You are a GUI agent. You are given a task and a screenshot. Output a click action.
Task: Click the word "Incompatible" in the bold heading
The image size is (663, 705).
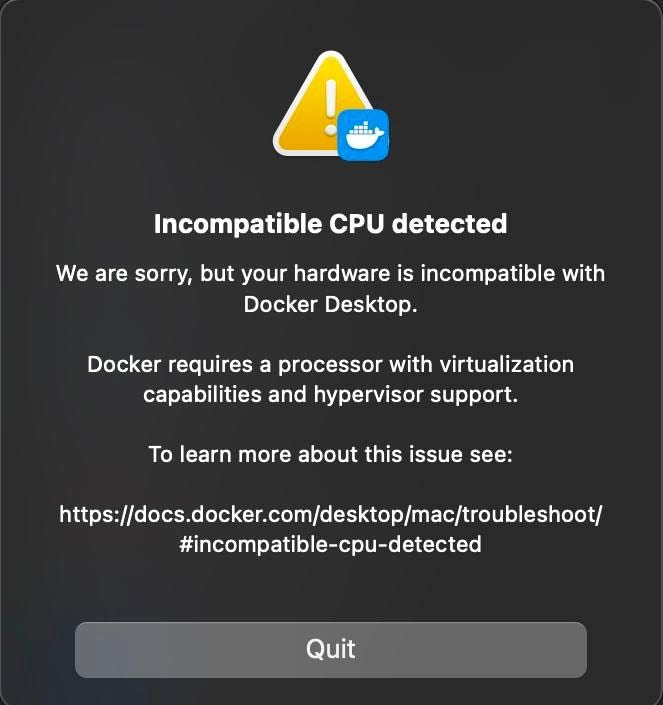[x=238, y=225]
